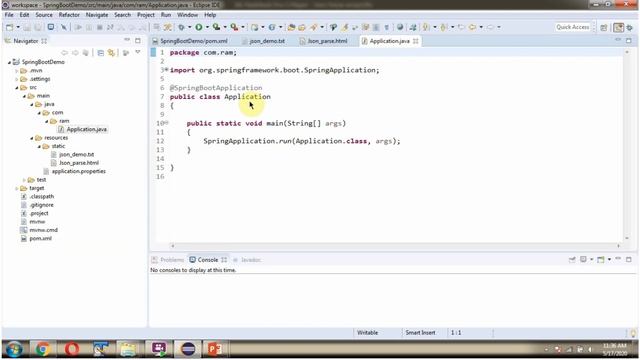Click the green Run button in toolbar

[199, 27]
